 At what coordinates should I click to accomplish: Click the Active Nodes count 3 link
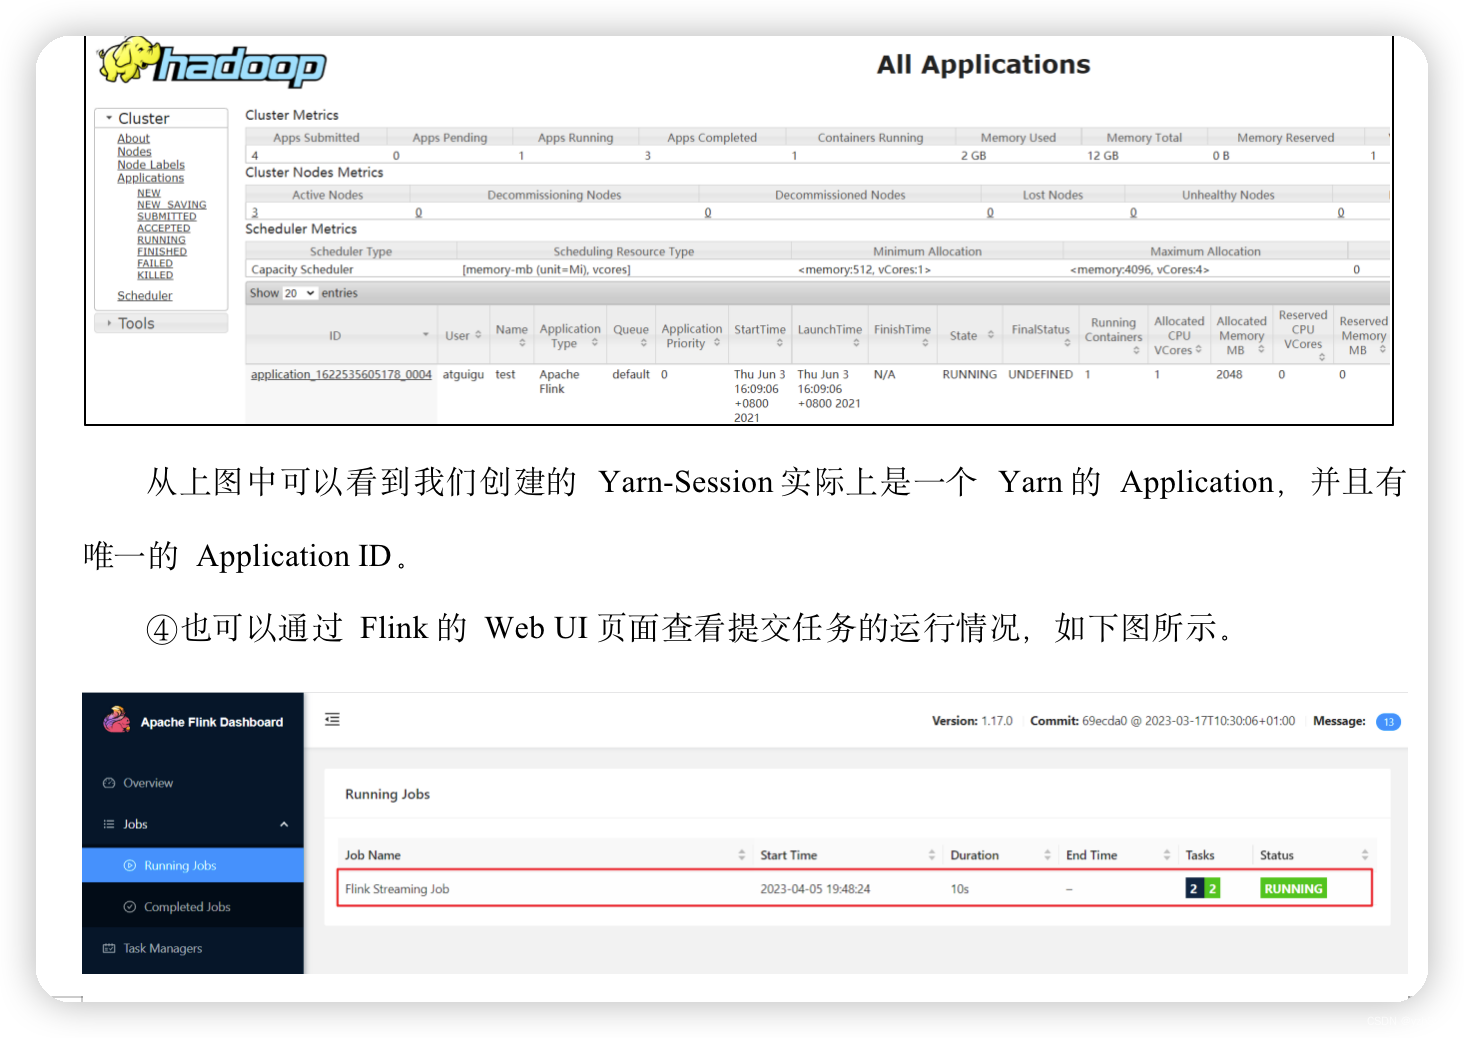click(255, 213)
